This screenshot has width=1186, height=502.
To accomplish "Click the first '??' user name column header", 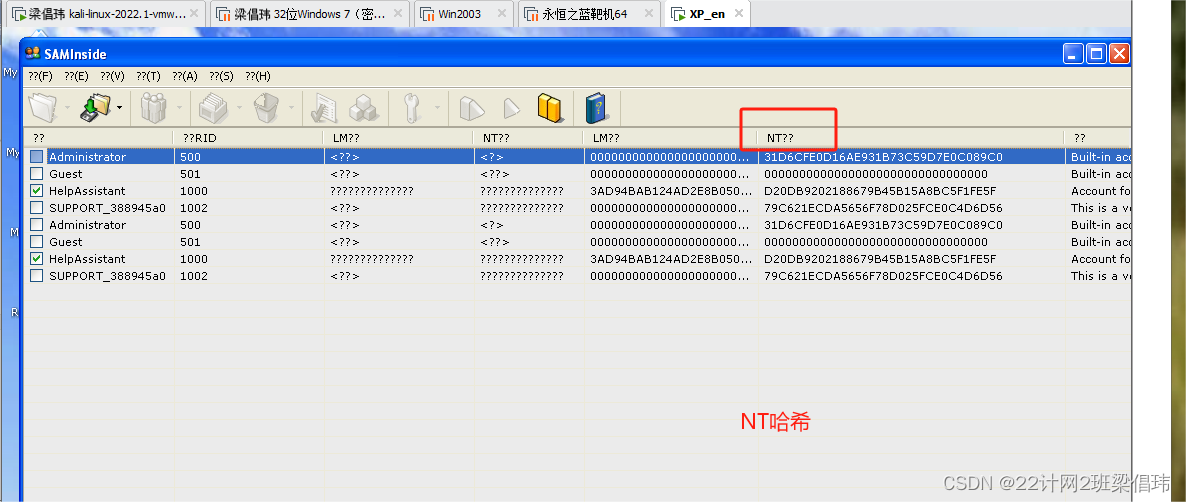I will tap(99, 138).
